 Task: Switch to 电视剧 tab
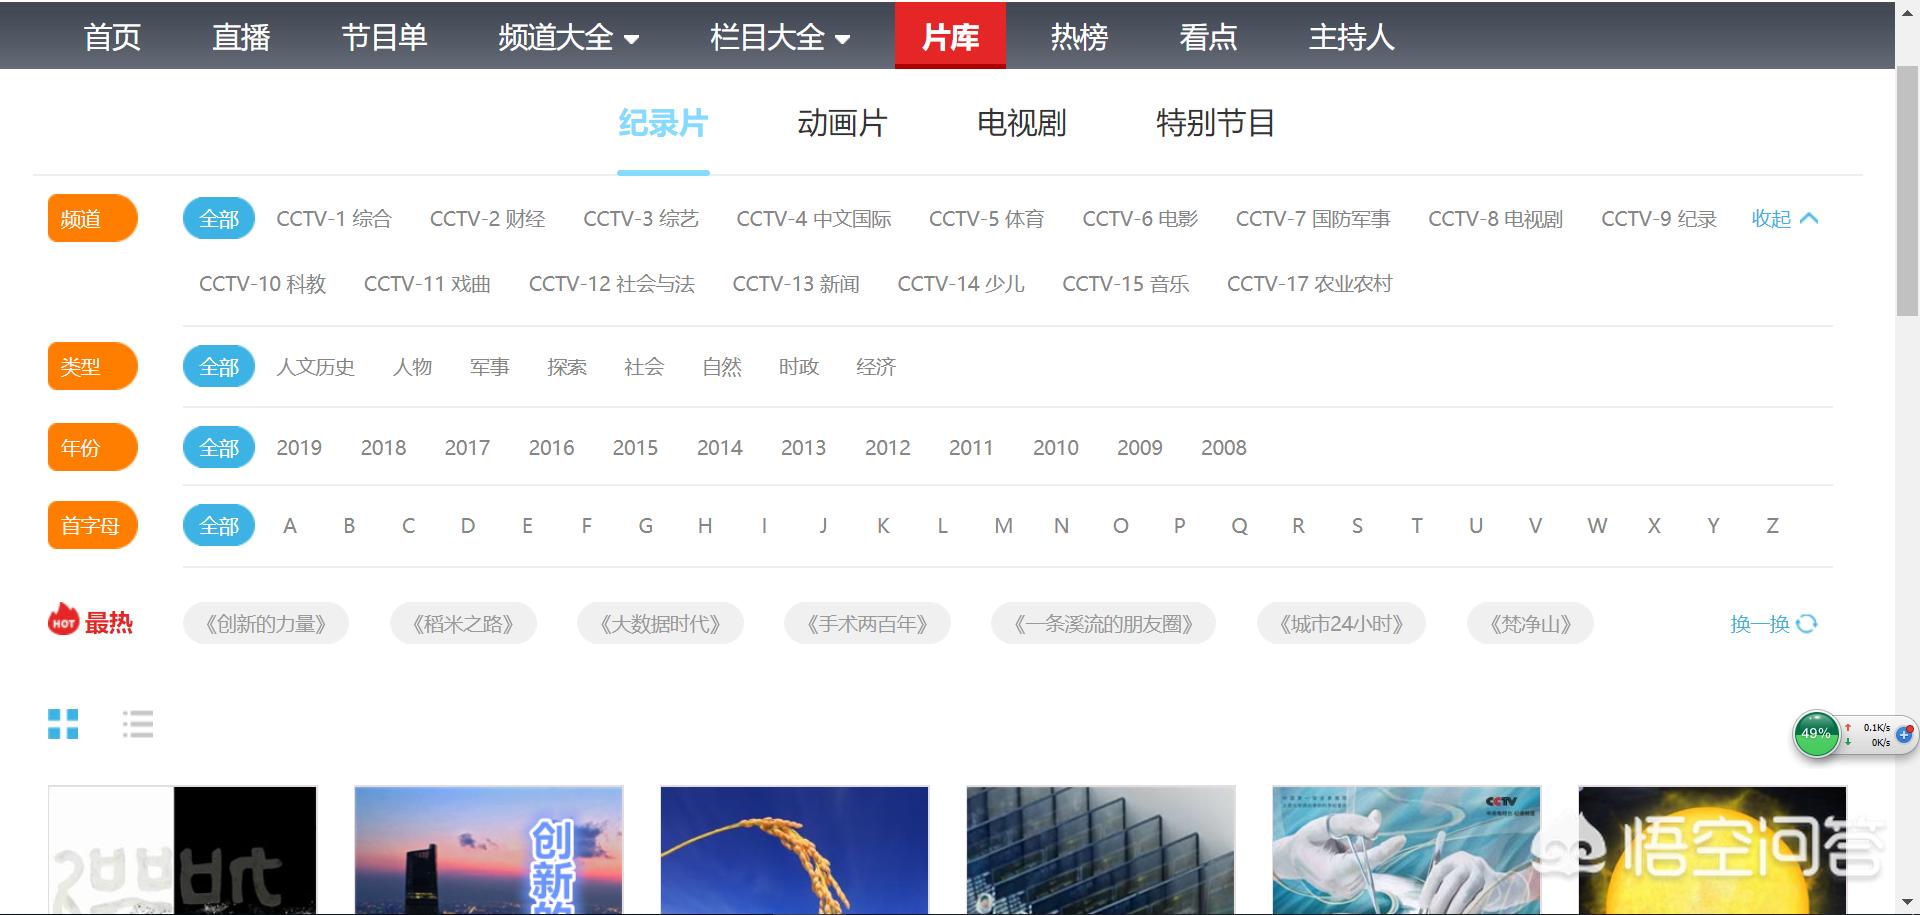click(x=1021, y=123)
